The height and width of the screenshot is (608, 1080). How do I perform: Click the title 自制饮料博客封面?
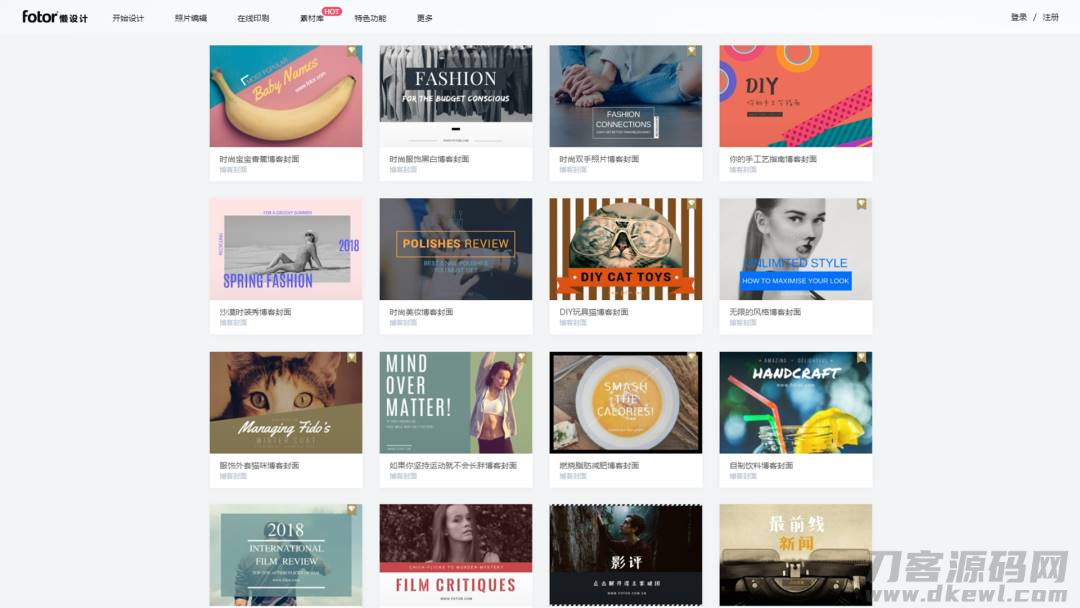click(x=761, y=465)
